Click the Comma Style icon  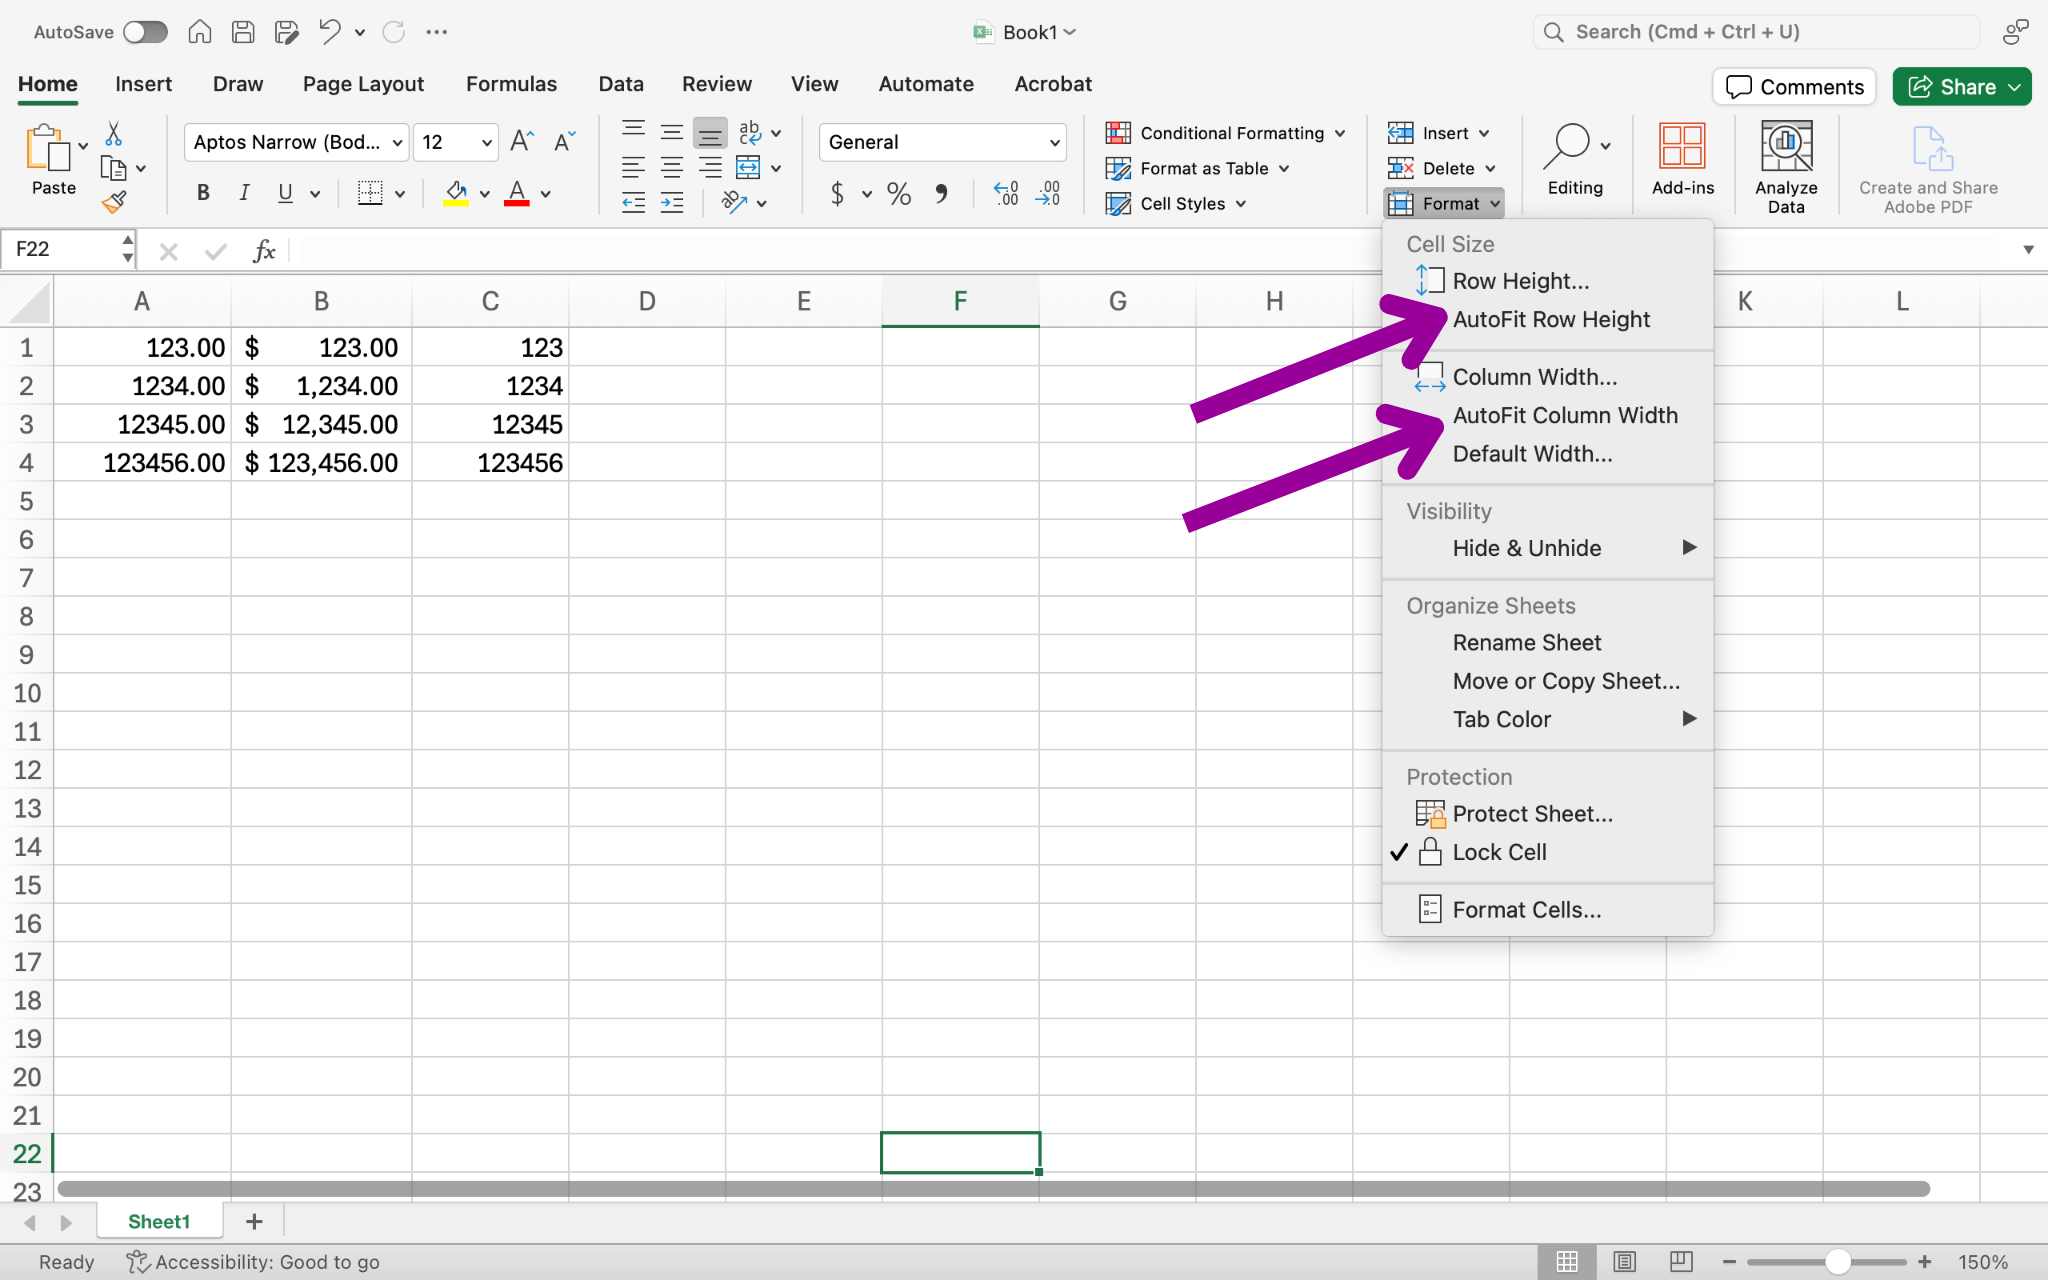(941, 194)
